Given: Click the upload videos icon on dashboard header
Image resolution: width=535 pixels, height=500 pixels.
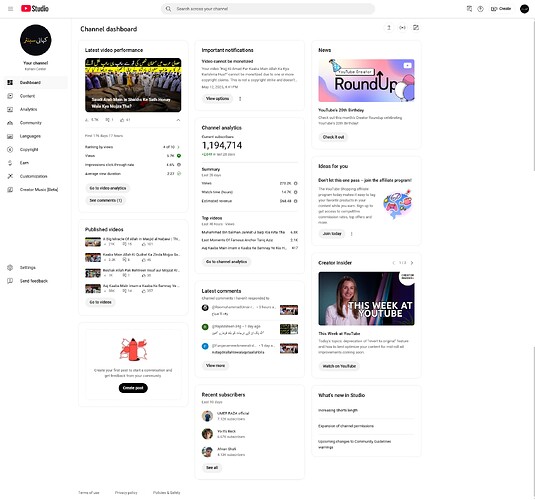Looking at the screenshot, I should [x=389, y=28].
